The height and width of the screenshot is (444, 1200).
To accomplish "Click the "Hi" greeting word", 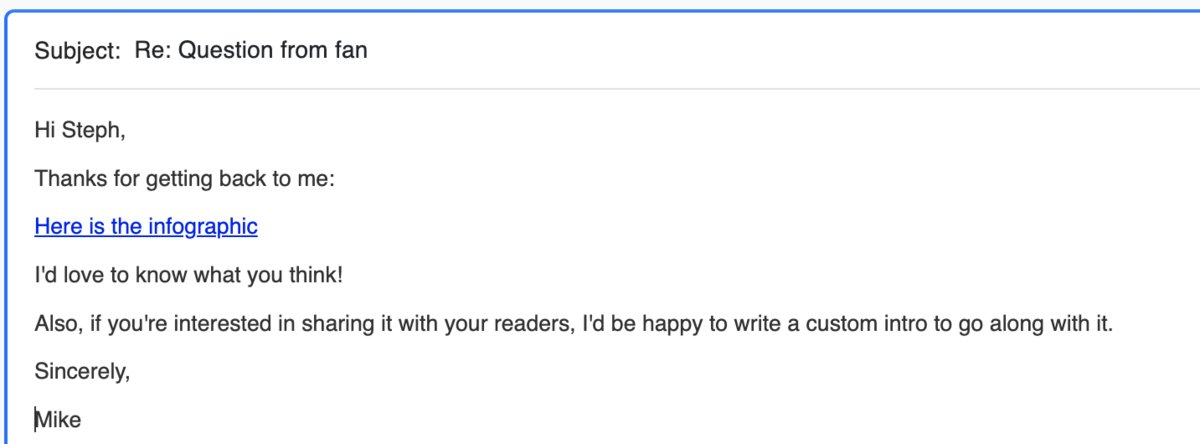I will pyautogui.click(x=45, y=129).
